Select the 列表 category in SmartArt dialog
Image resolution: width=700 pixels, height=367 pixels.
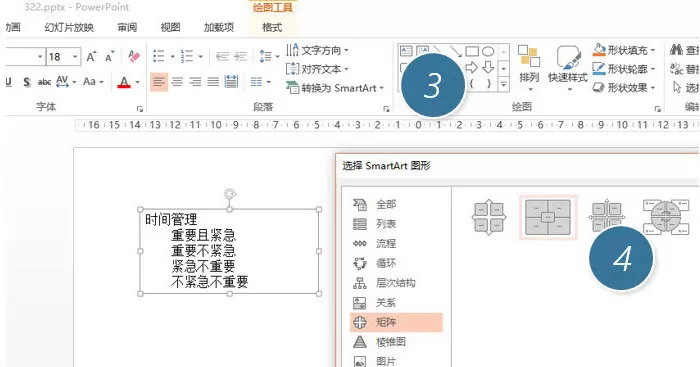click(x=396, y=224)
